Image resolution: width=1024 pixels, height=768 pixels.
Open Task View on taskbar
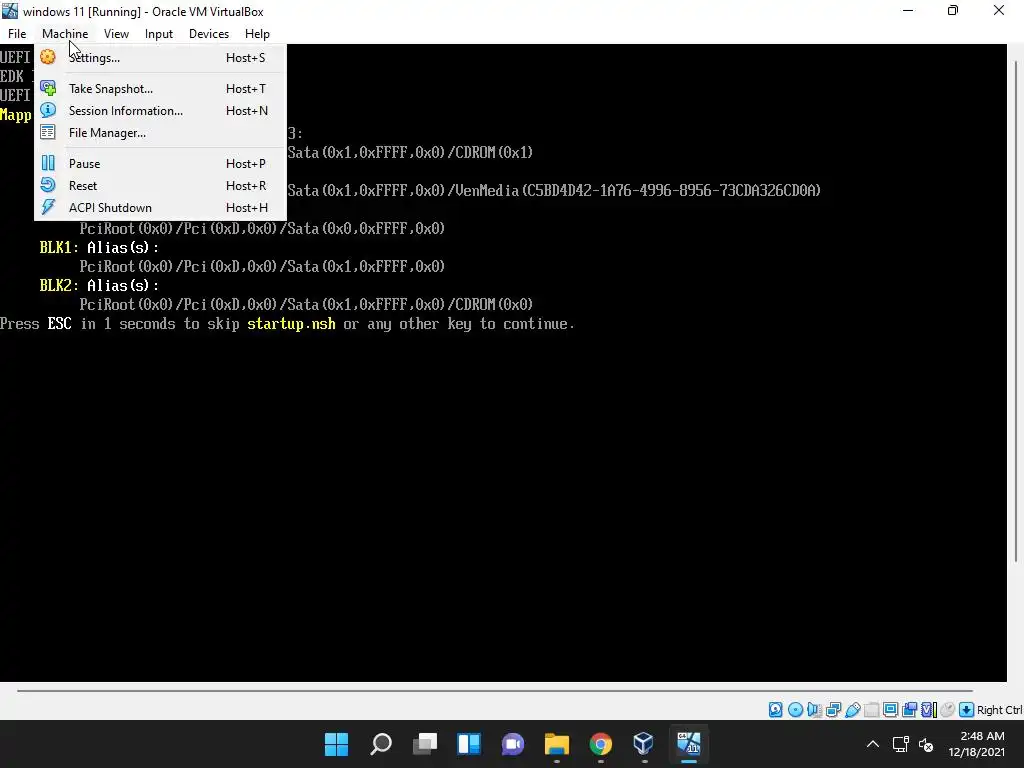point(424,744)
